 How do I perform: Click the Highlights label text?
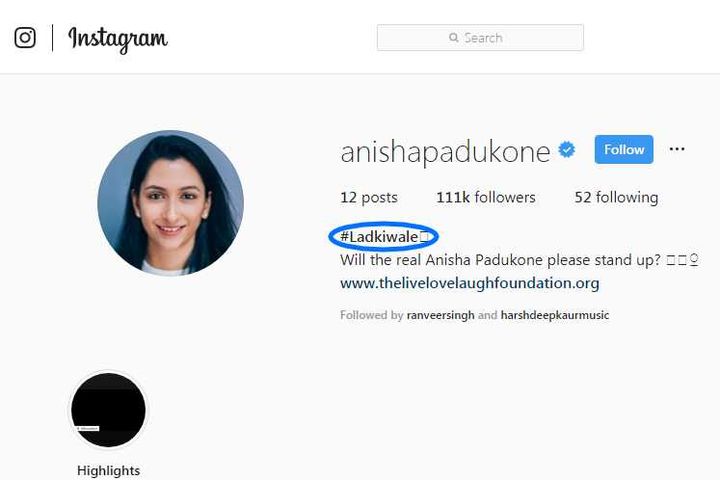[108, 471]
